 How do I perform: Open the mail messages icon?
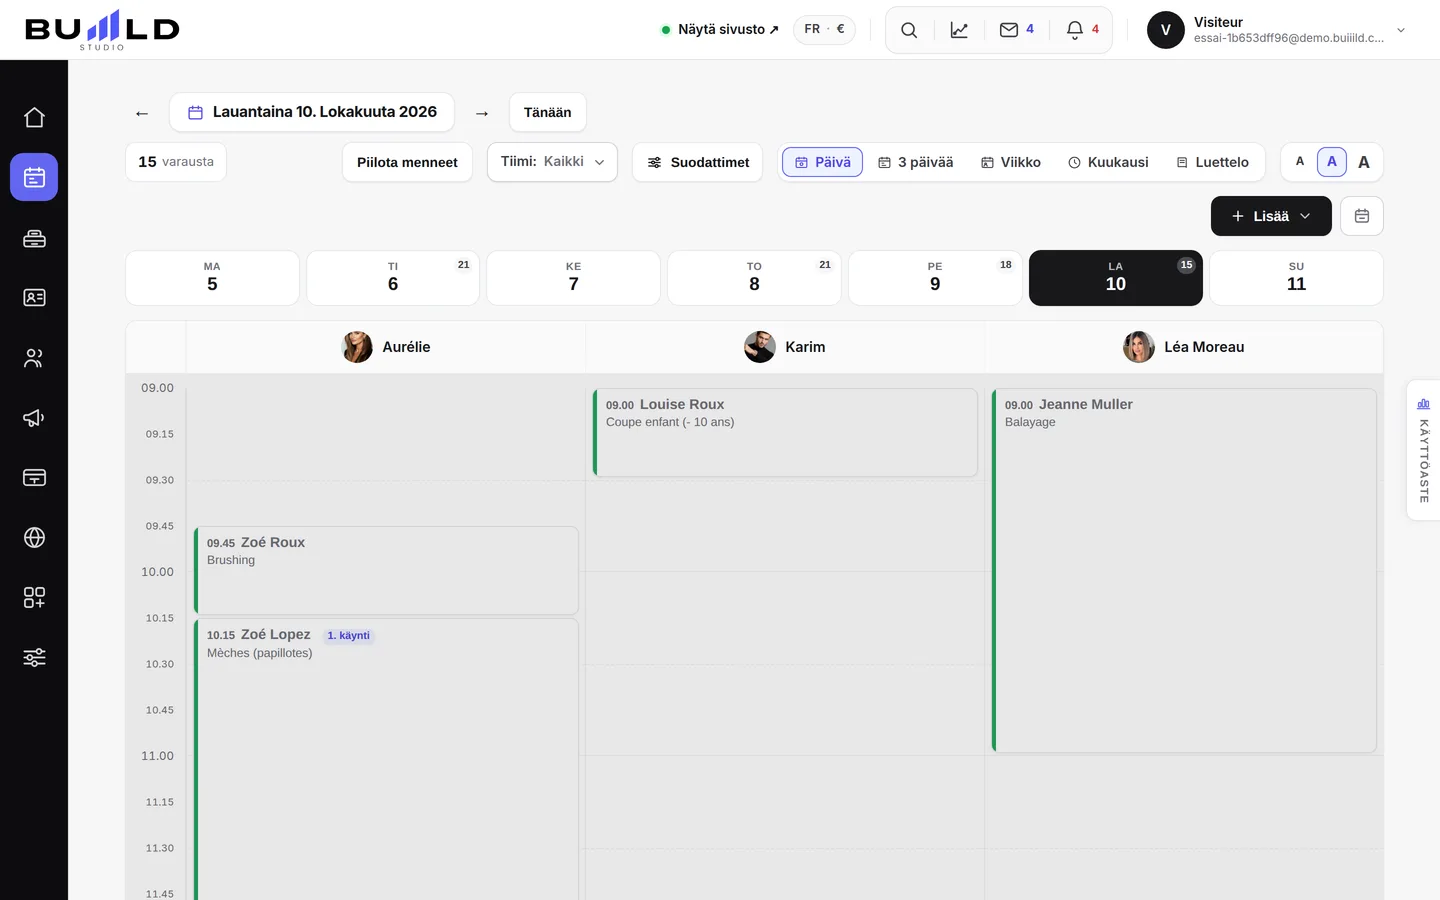pos(1016,30)
